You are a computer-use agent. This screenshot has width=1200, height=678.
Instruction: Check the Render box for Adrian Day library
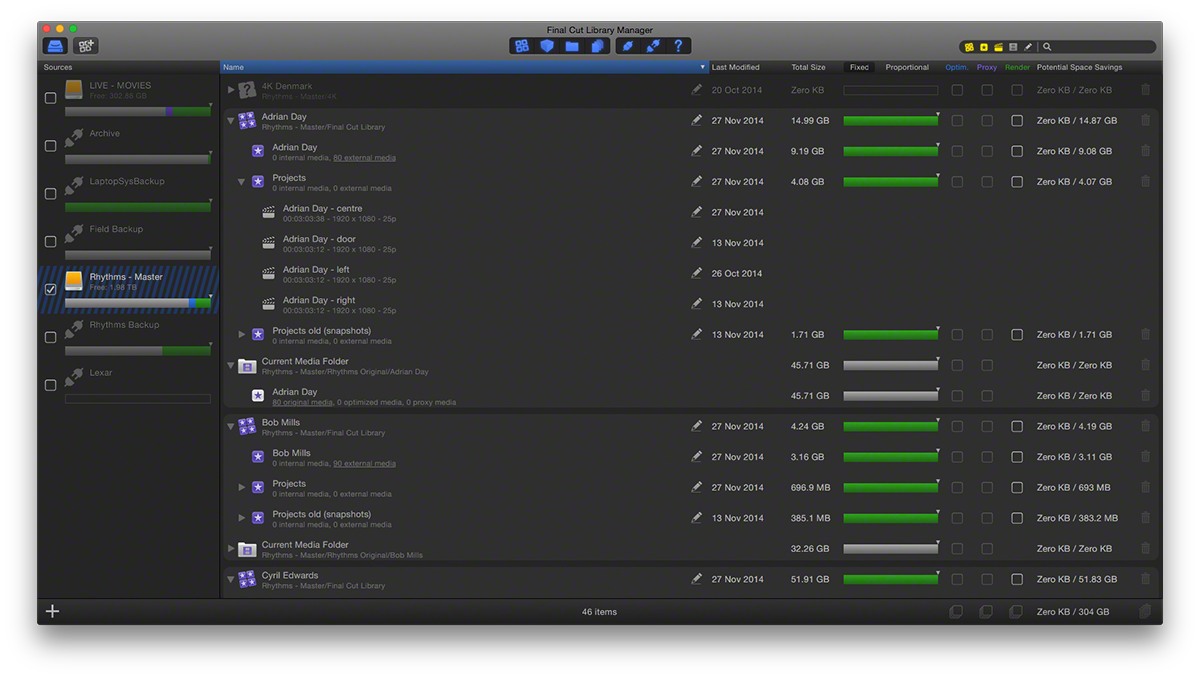(1017, 120)
